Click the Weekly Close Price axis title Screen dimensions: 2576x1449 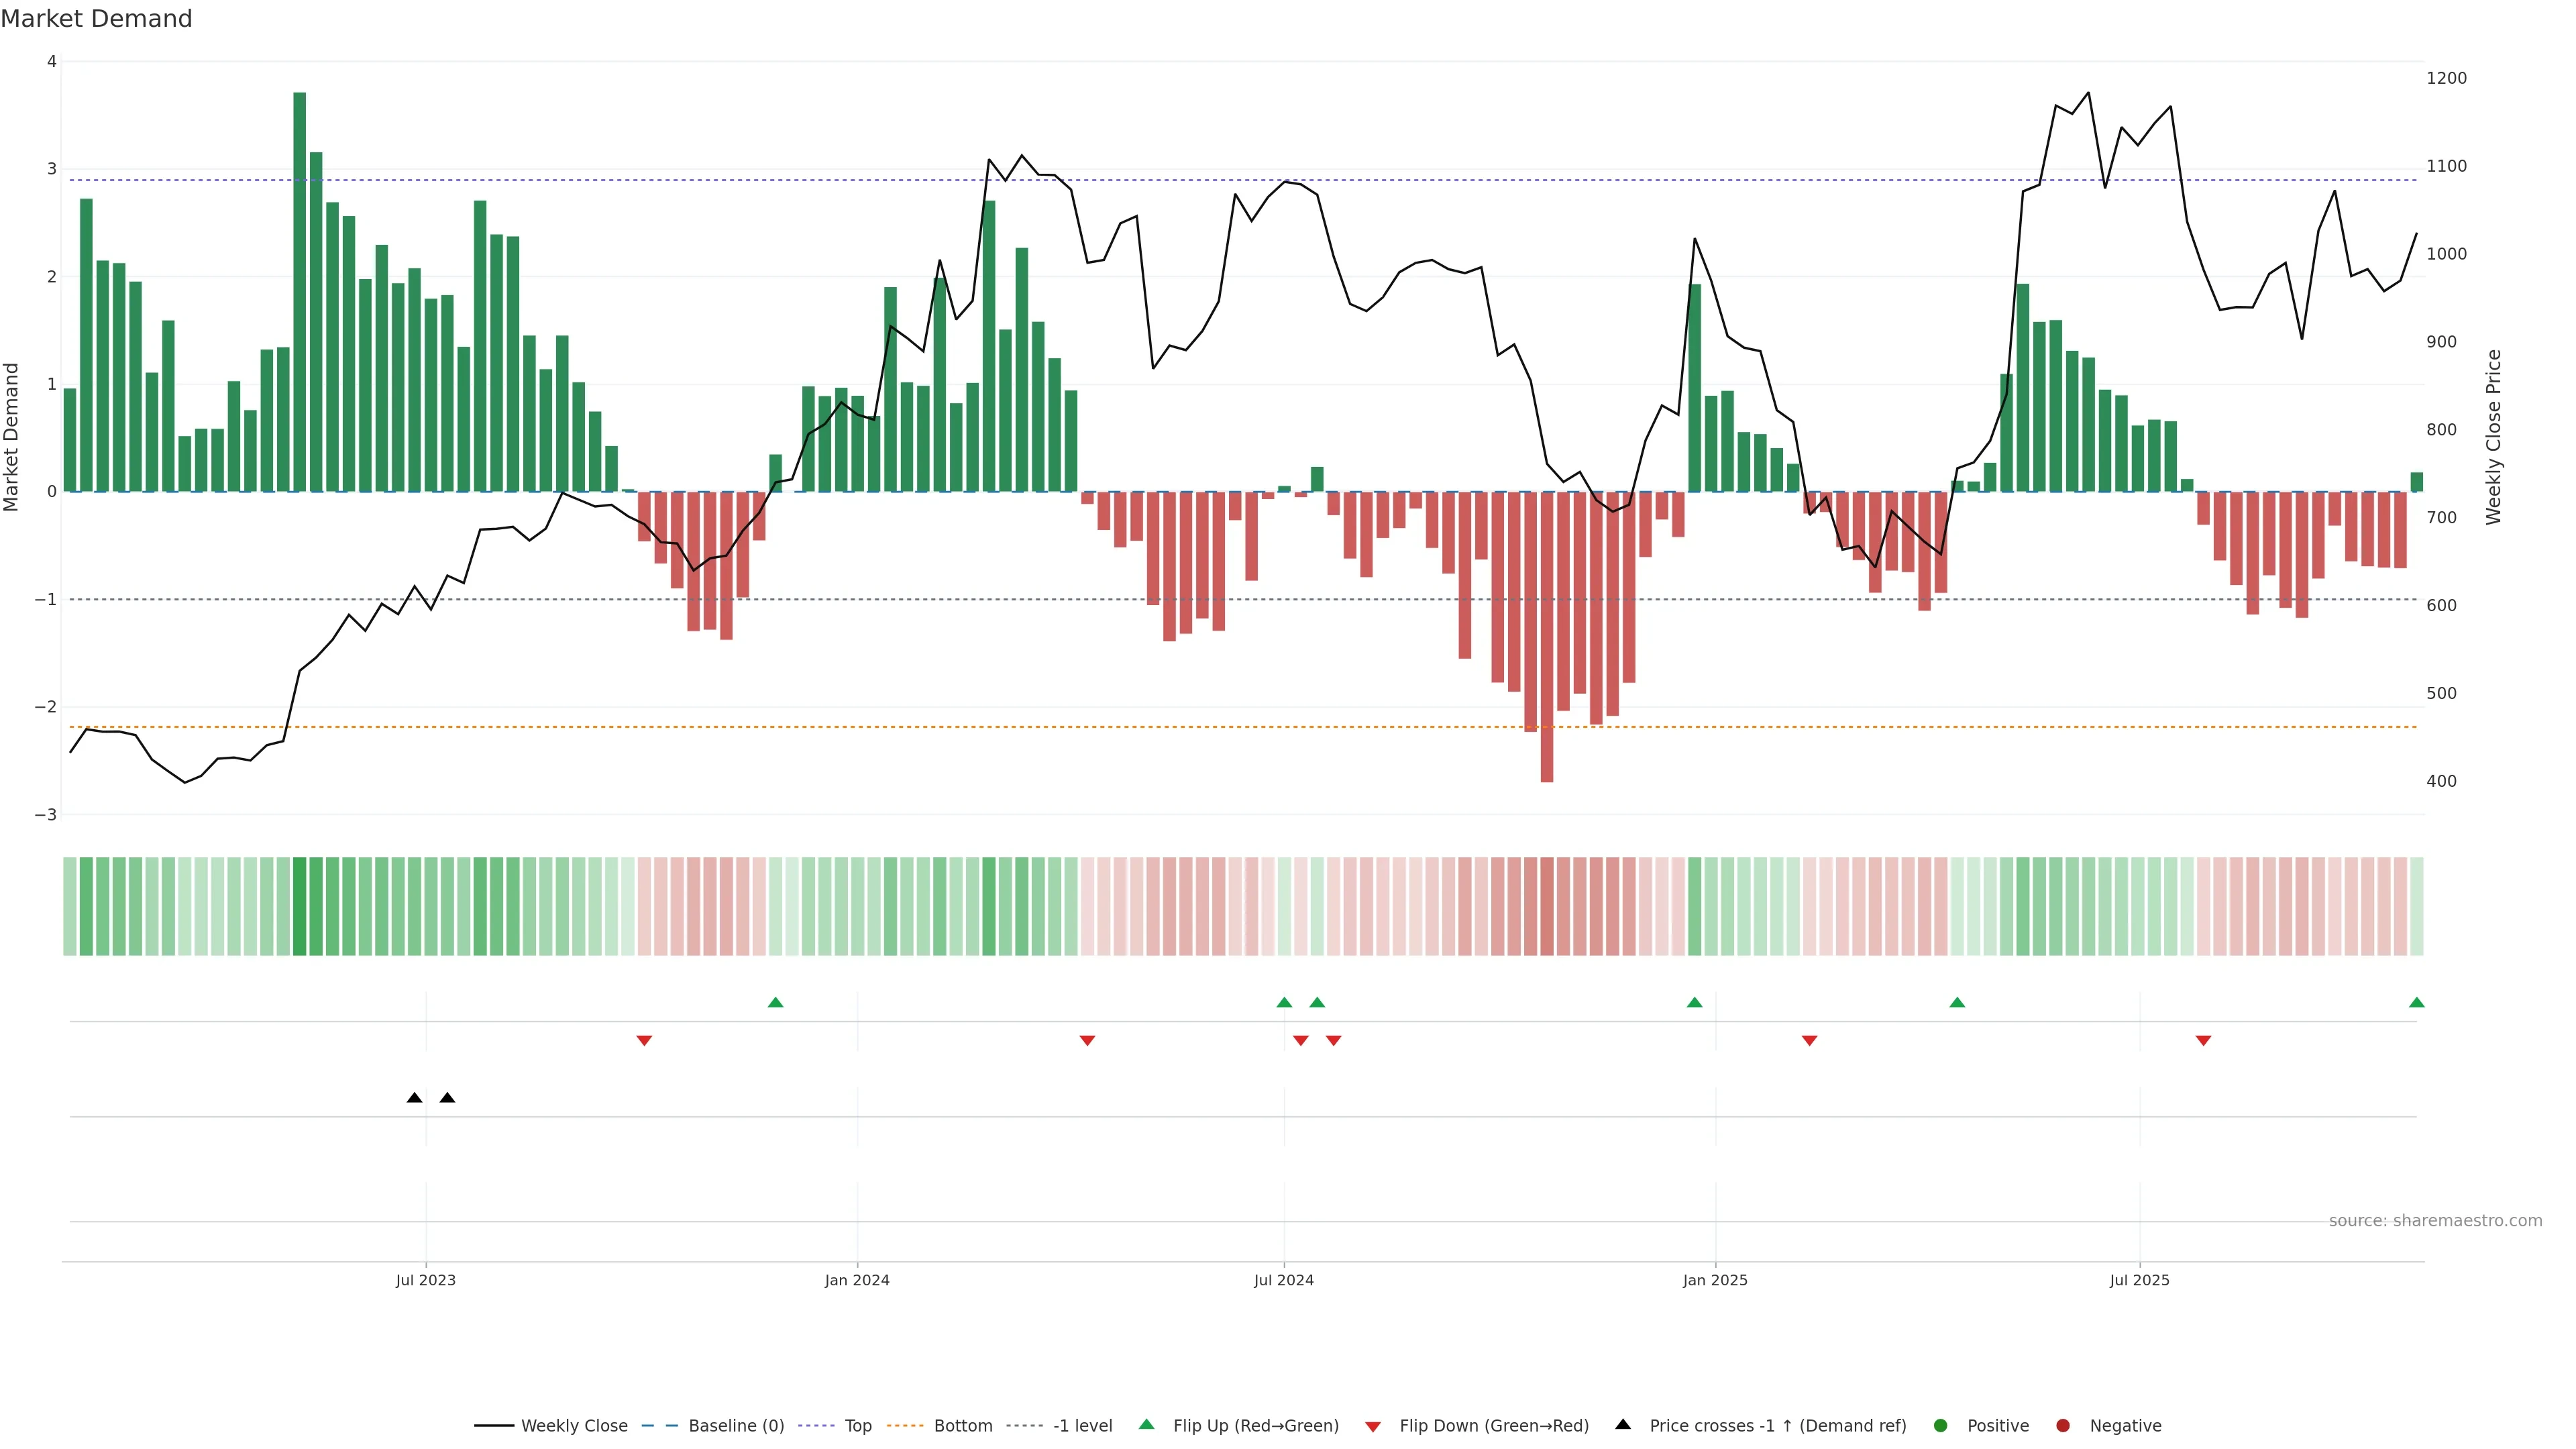(x=2493, y=437)
